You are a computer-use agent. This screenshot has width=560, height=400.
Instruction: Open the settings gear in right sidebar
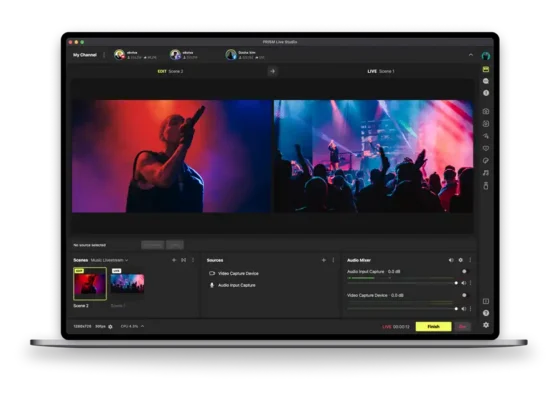coord(486,325)
